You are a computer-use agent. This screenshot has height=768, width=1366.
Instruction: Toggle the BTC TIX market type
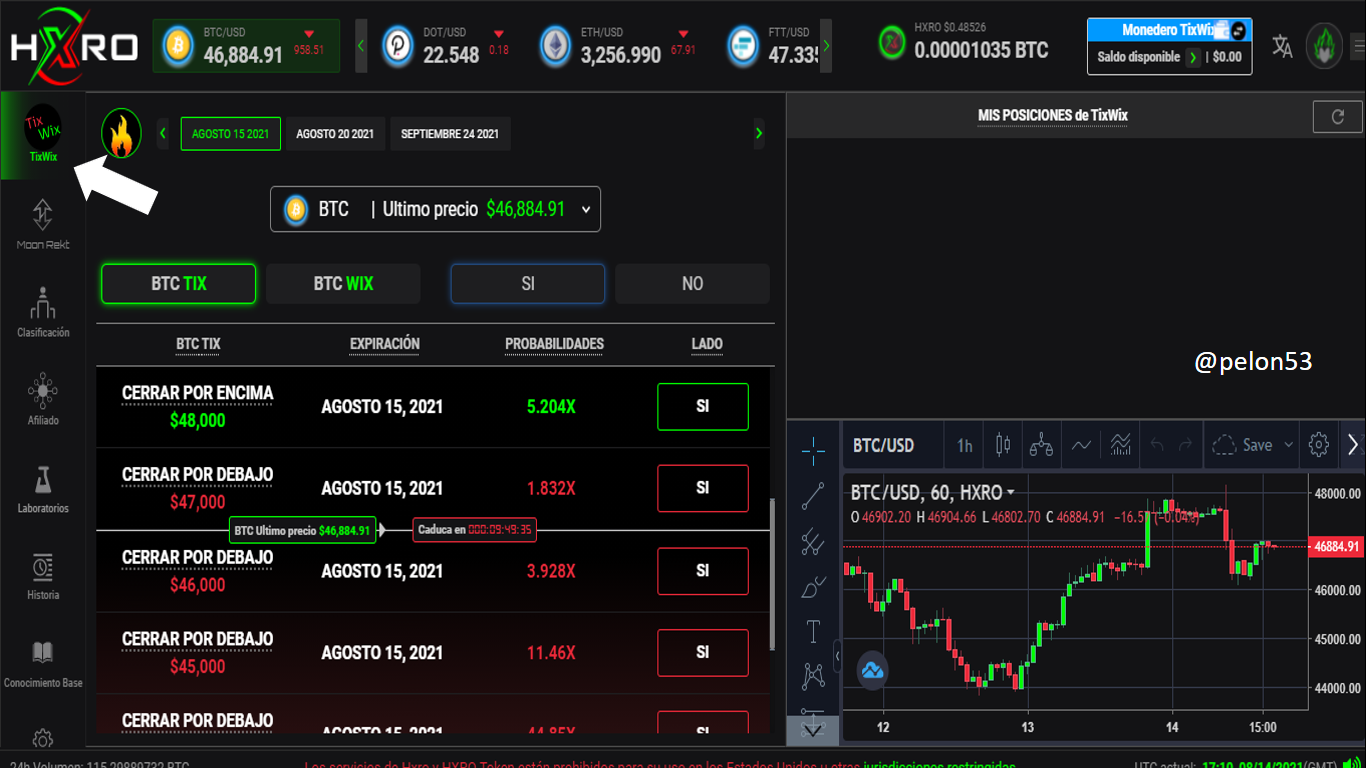click(x=178, y=284)
